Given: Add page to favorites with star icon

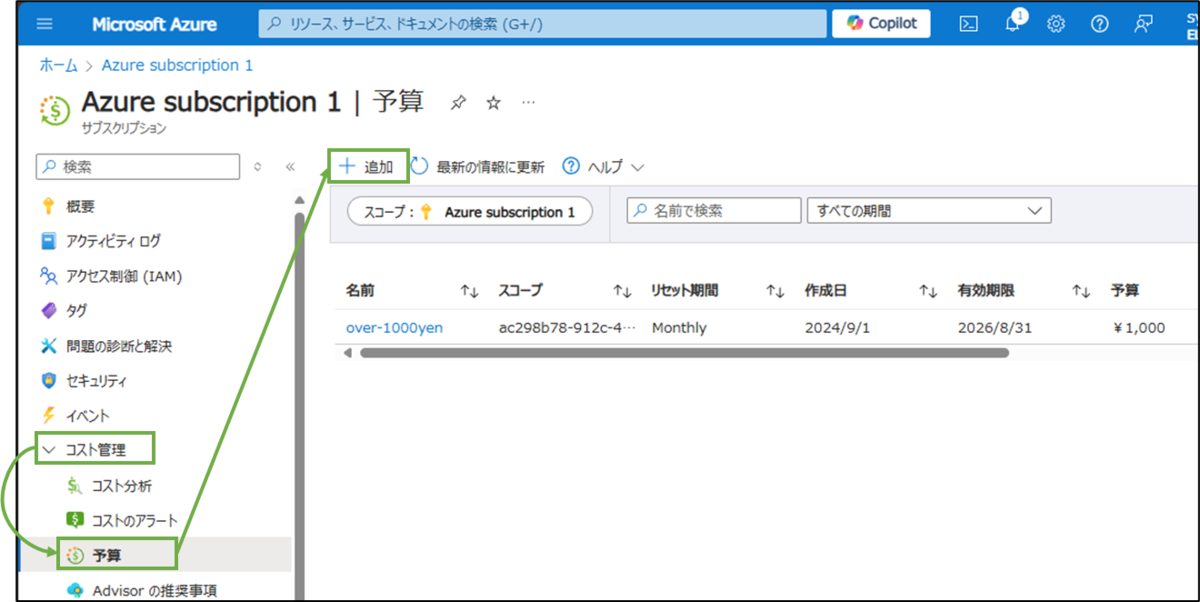Looking at the screenshot, I should [x=493, y=103].
